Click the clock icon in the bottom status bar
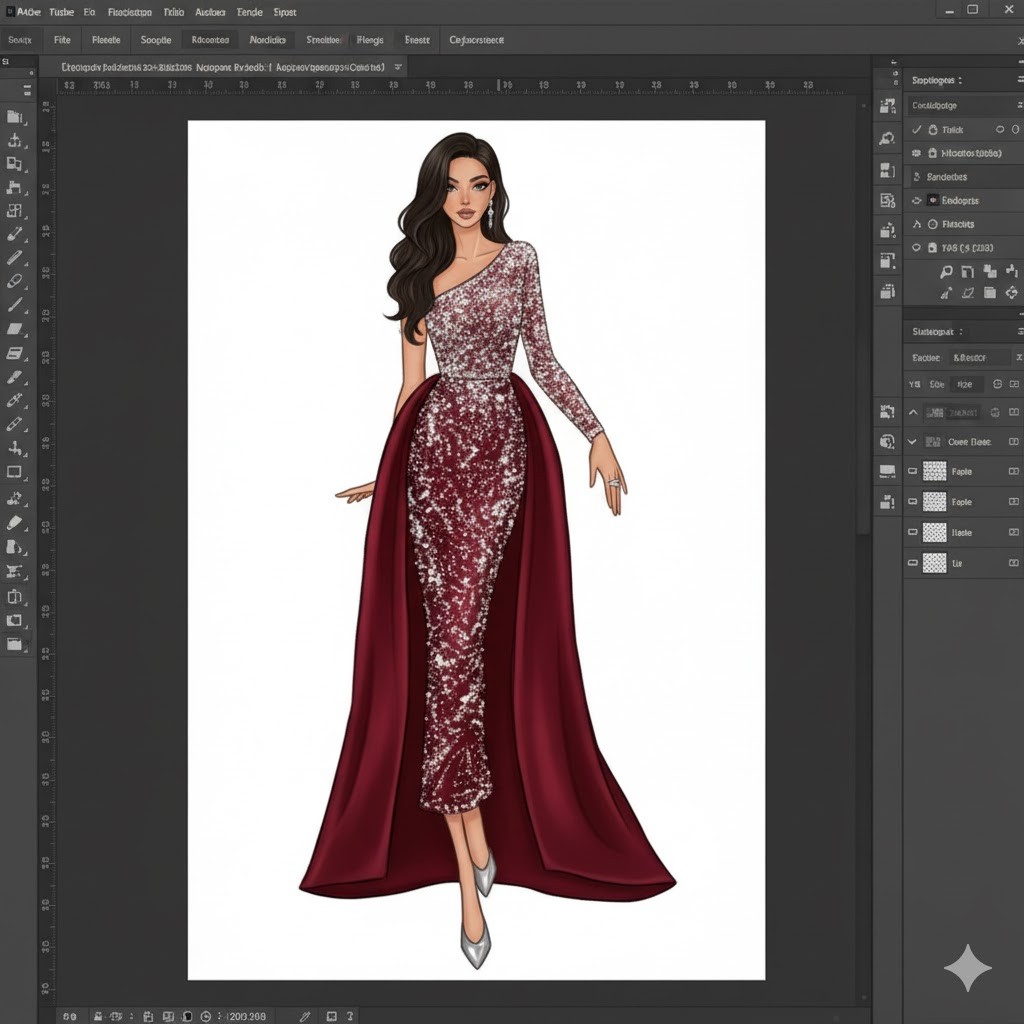Image resolution: width=1024 pixels, height=1024 pixels. [x=206, y=1016]
